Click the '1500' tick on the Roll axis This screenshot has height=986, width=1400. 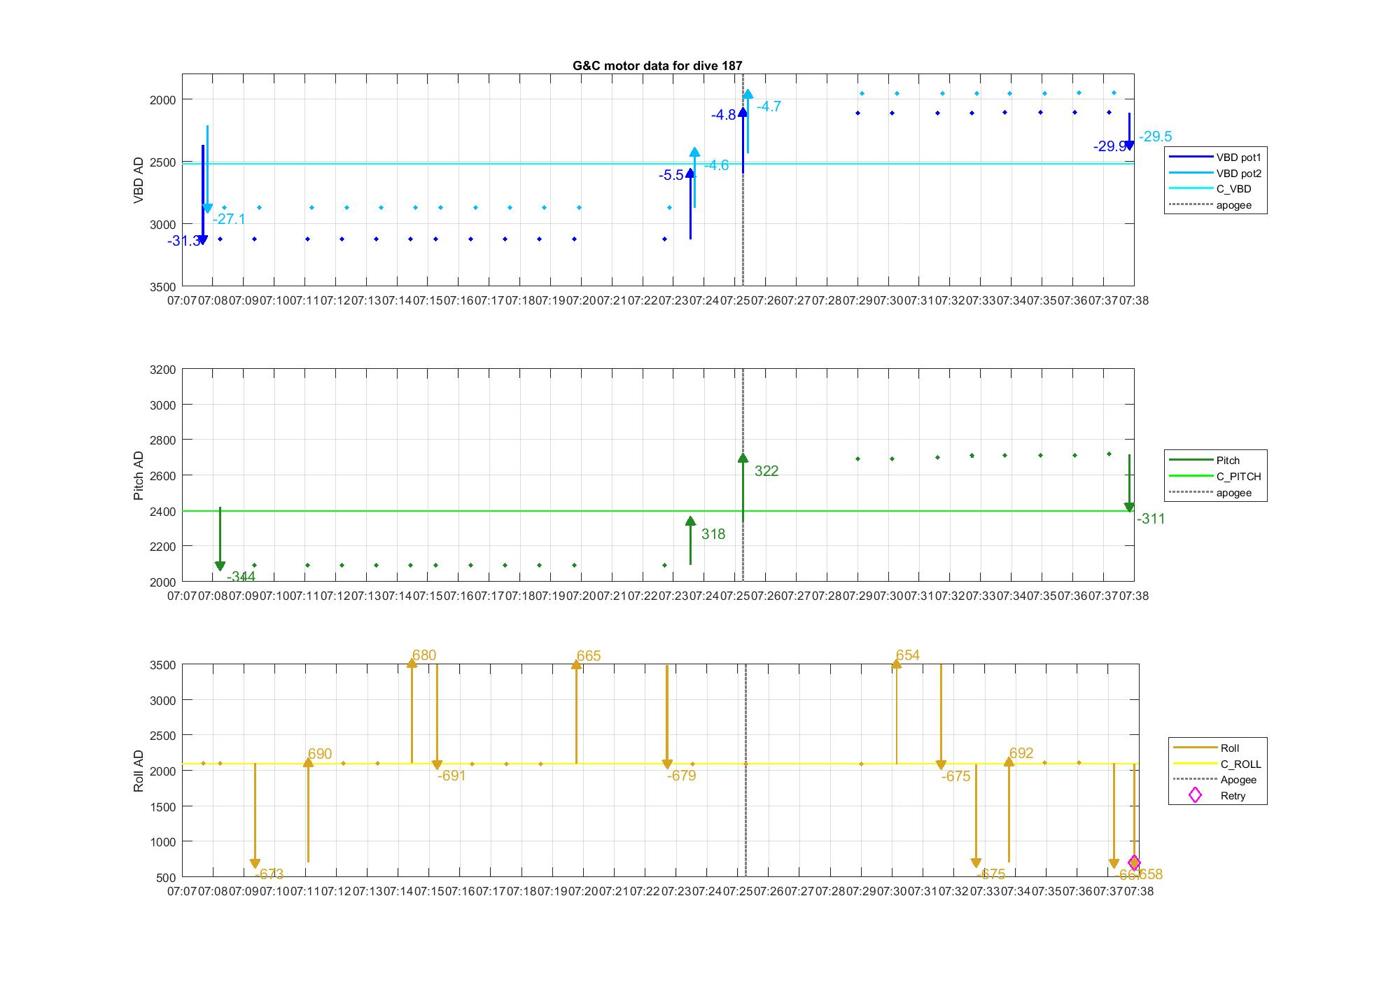pos(162,807)
